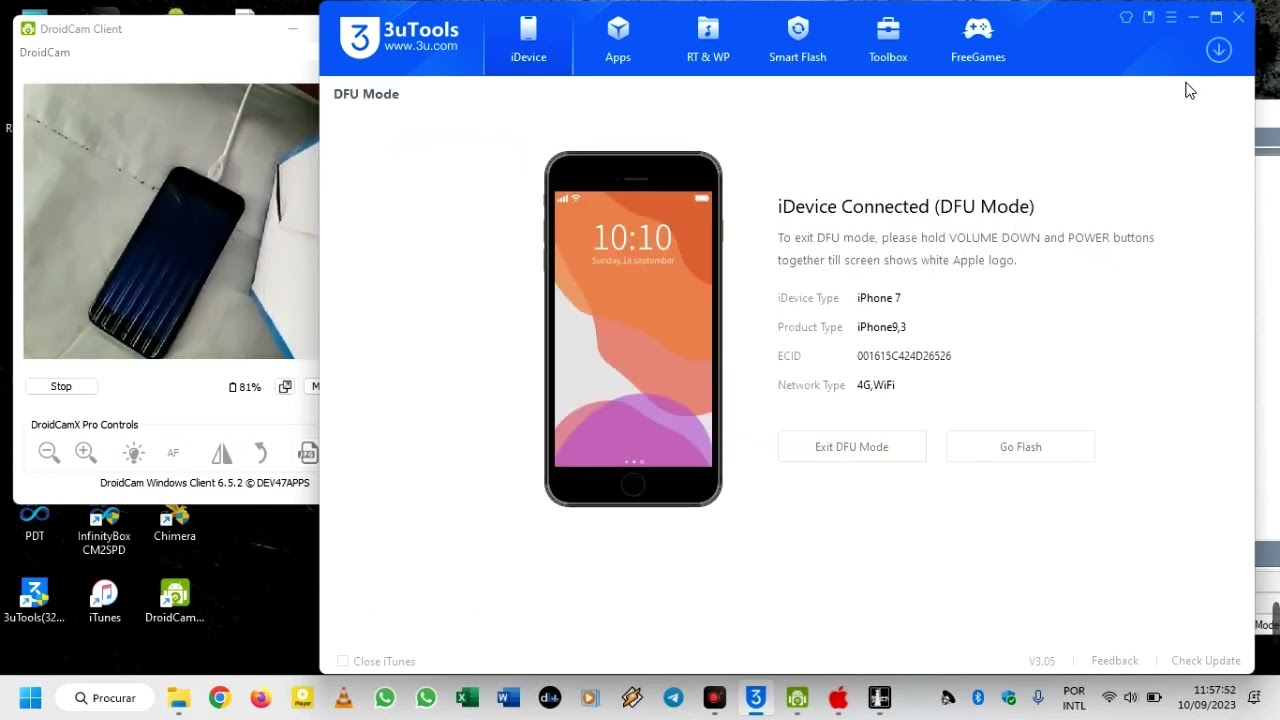Stop the DroidCam video feed
1280x720 pixels.
point(61,386)
